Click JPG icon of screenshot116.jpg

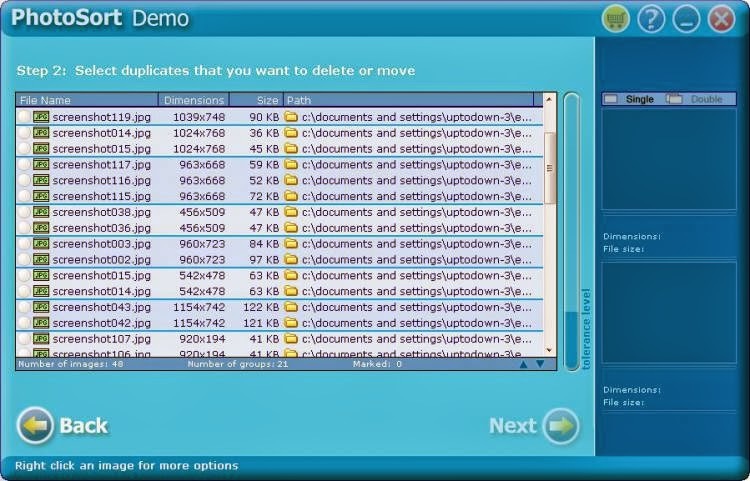(x=41, y=180)
